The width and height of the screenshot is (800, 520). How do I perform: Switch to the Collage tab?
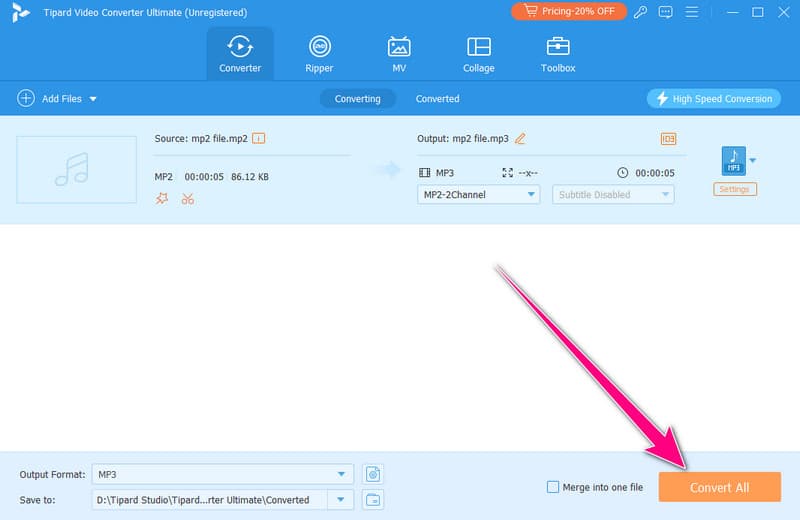click(x=479, y=54)
